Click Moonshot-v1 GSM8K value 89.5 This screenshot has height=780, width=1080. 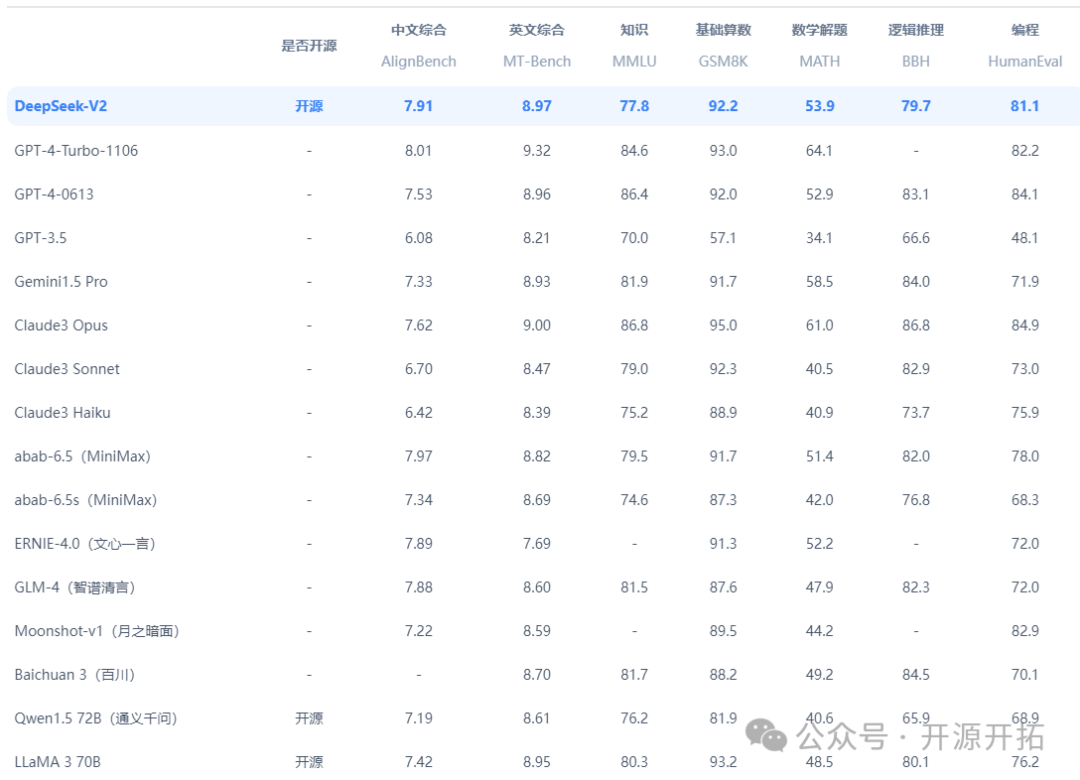point(723,631)
